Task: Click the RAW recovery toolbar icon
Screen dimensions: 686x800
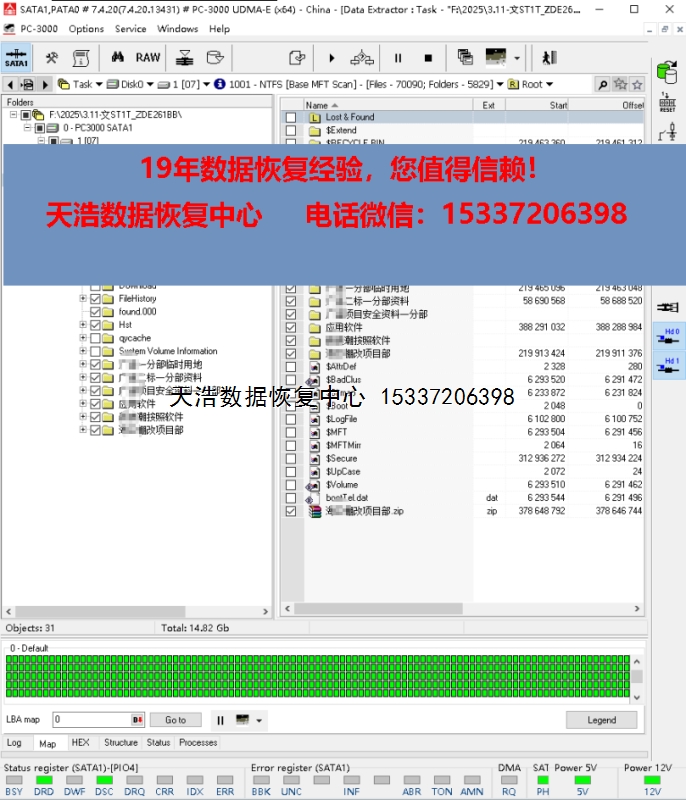Action: click(x=148, y=58)
